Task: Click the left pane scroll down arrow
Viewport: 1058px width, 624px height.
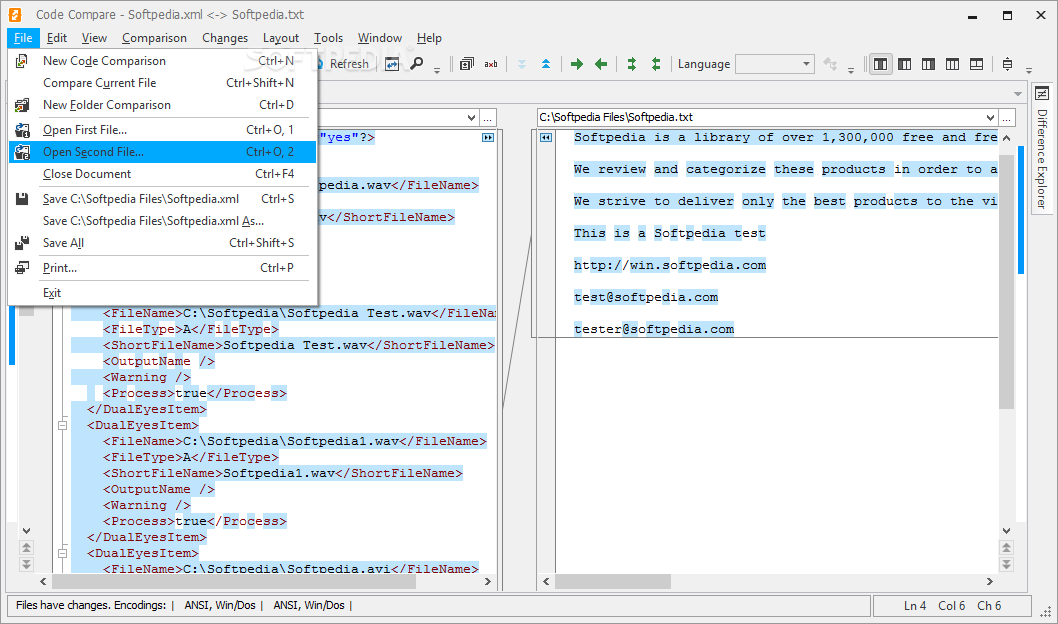Action: 26,531
